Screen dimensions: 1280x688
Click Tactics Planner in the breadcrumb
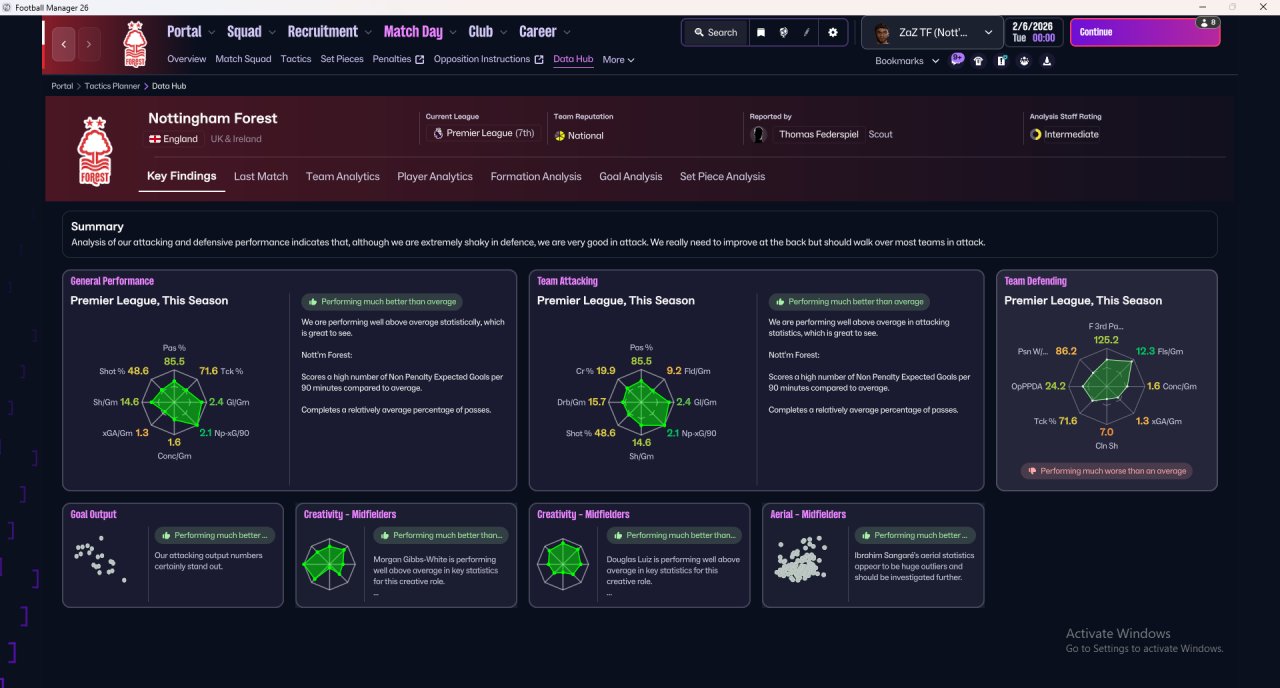tap(112, 86)
